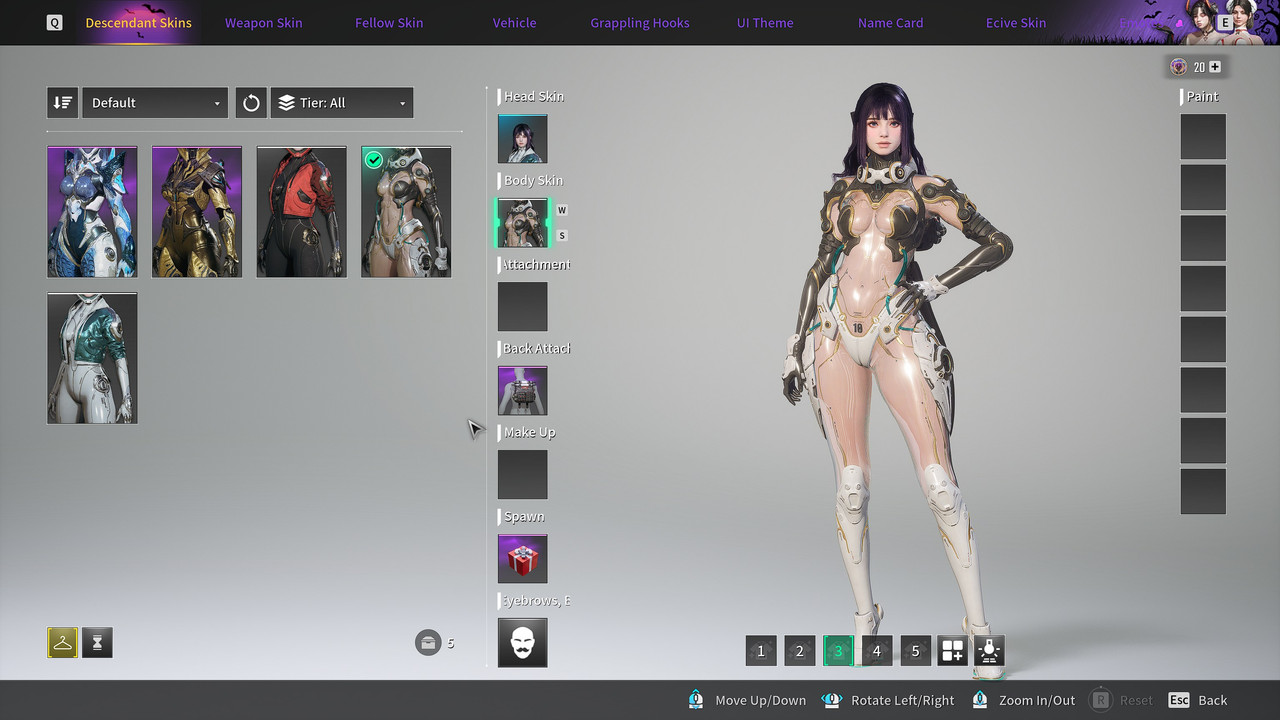The height and width of the screenshot is (720, 1280).
Task: Expand the Tier: All filter dropdown
Action: tap(342, 103)
